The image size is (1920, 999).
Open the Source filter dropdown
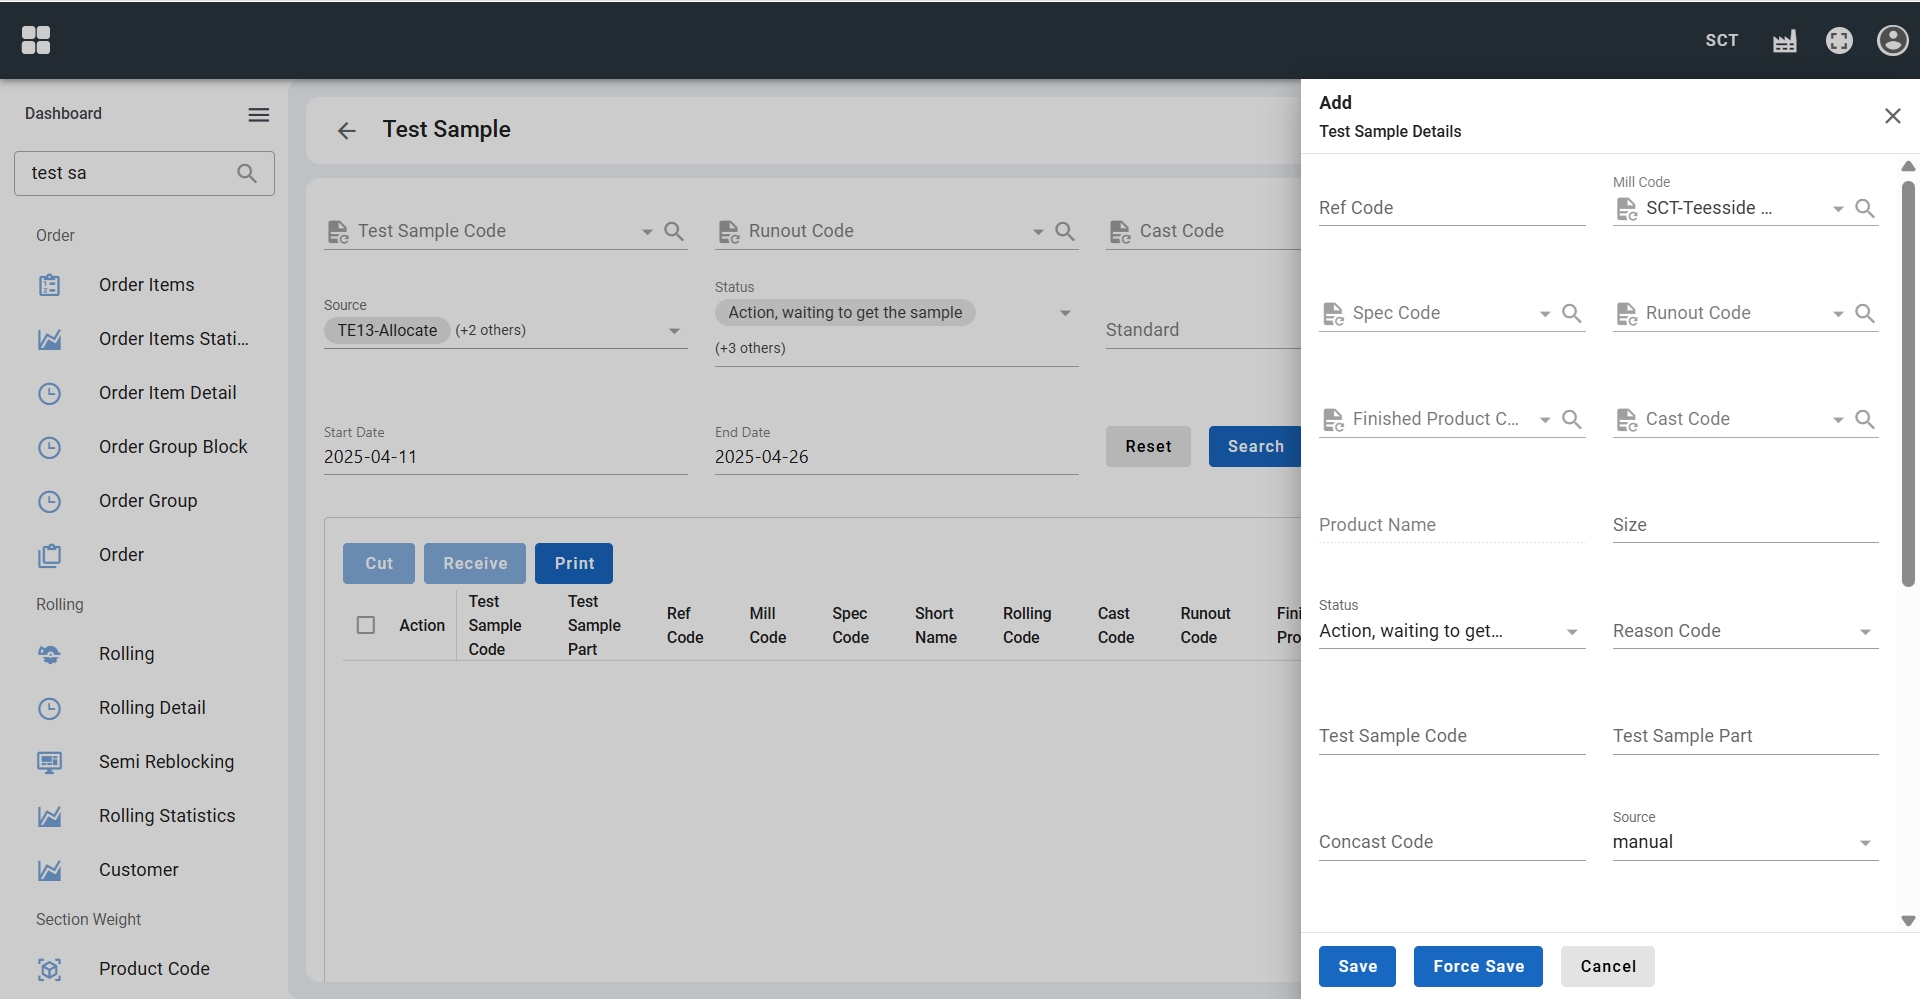[x=674, y=331]
